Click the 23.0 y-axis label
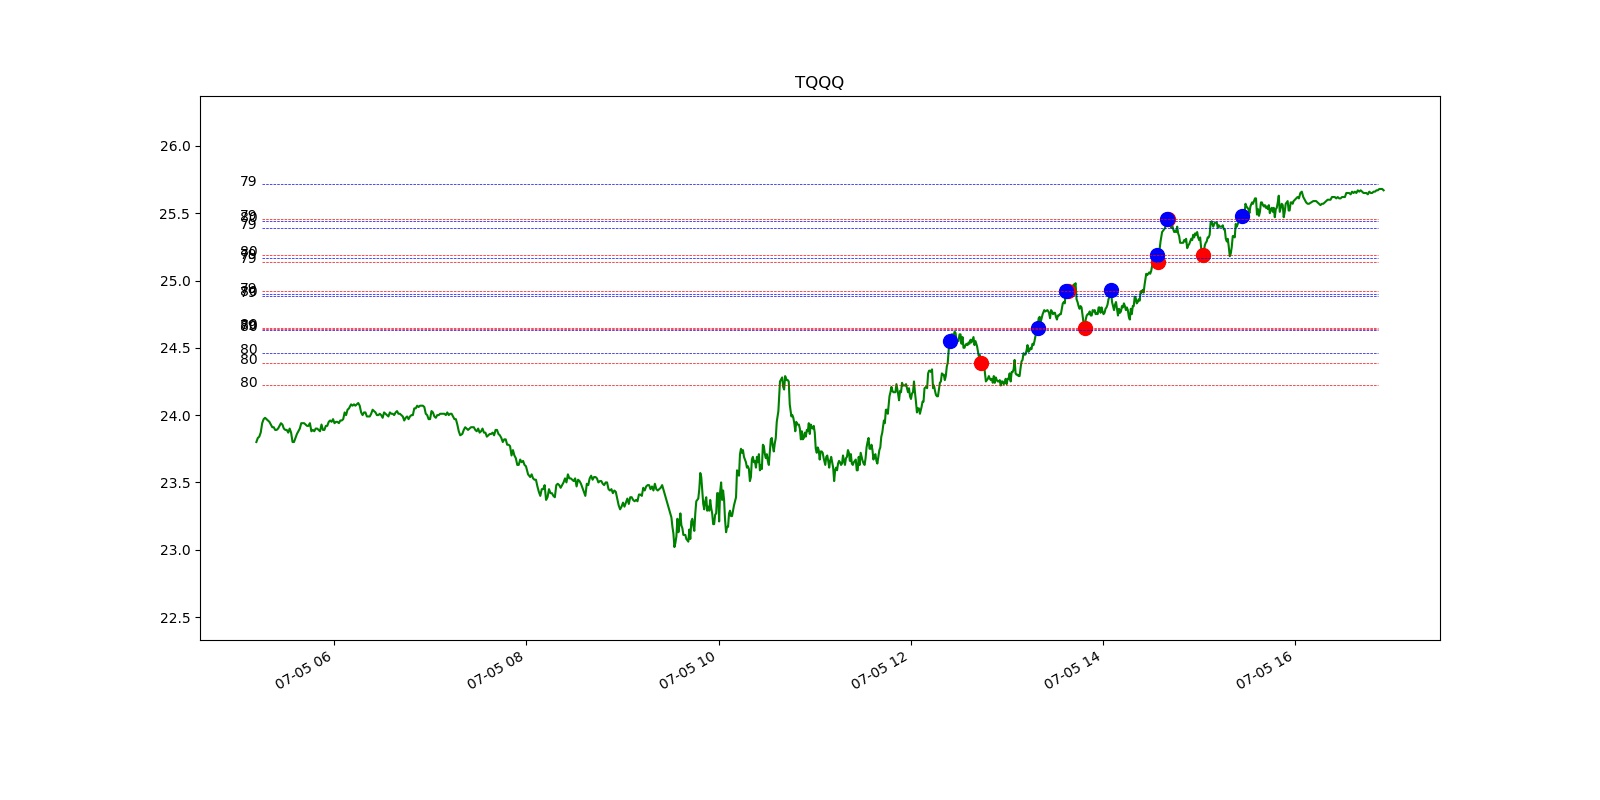 pos(174,550)
